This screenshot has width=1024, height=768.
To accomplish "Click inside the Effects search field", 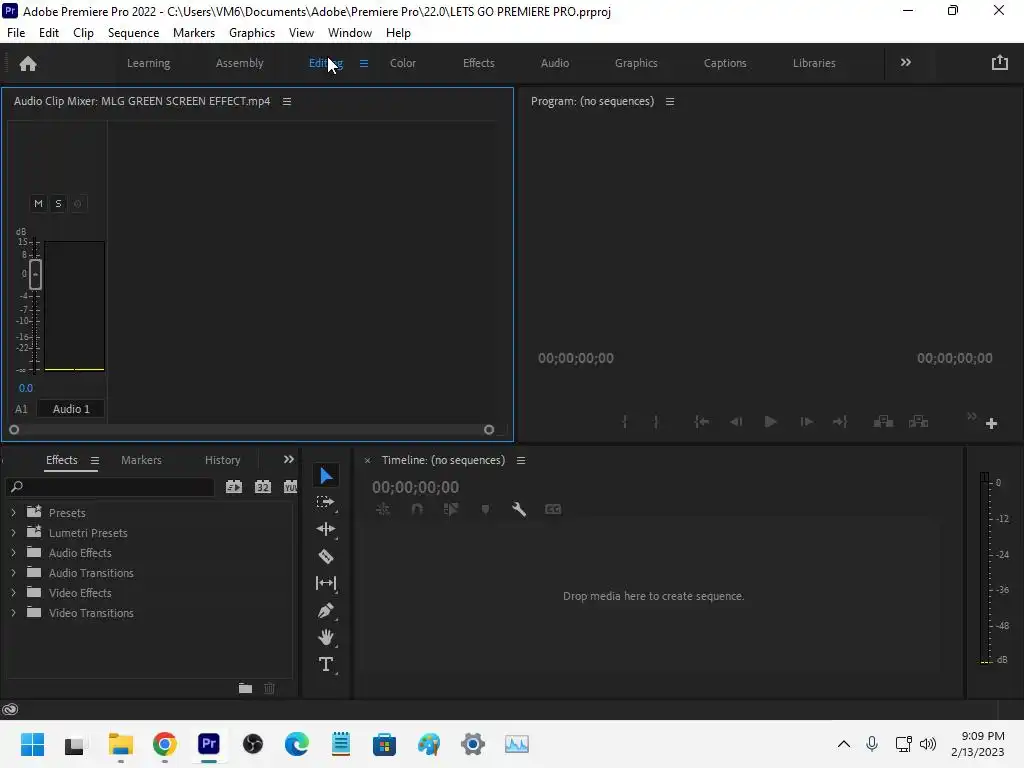I will pyautogui.click(x=110, y=487).
